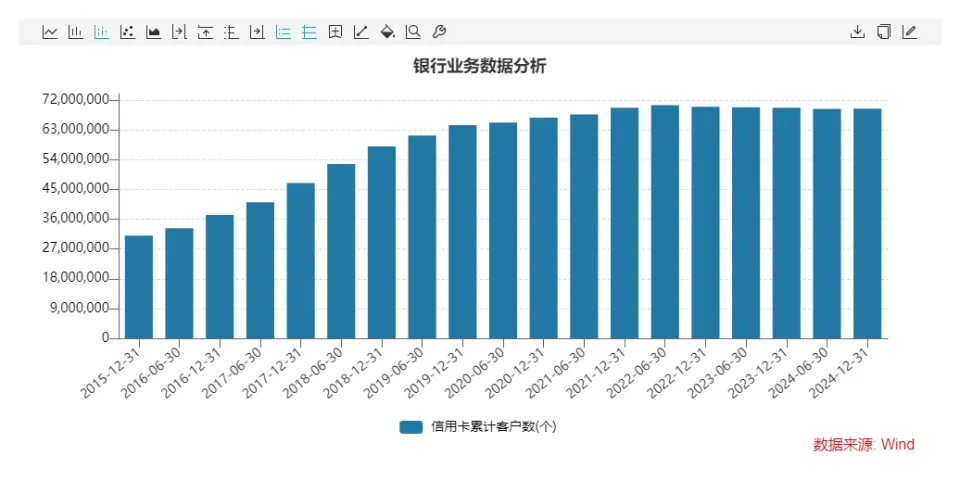The height and width of the screenshot is (481, 960).
Task: Select the bar for 2017-06-30
Action: point(260,270)
